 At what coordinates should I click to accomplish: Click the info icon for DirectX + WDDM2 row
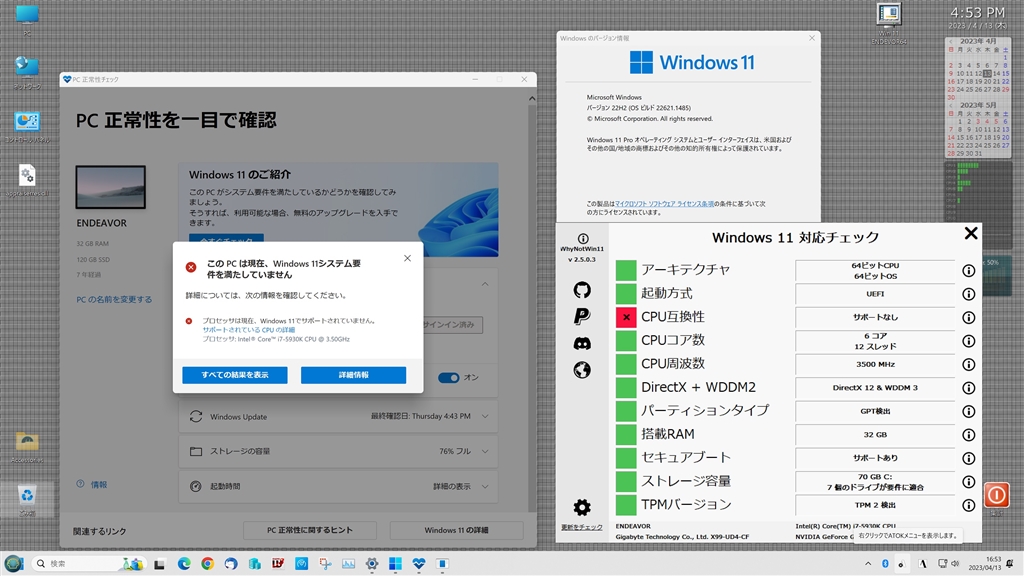tap(968, 388)
